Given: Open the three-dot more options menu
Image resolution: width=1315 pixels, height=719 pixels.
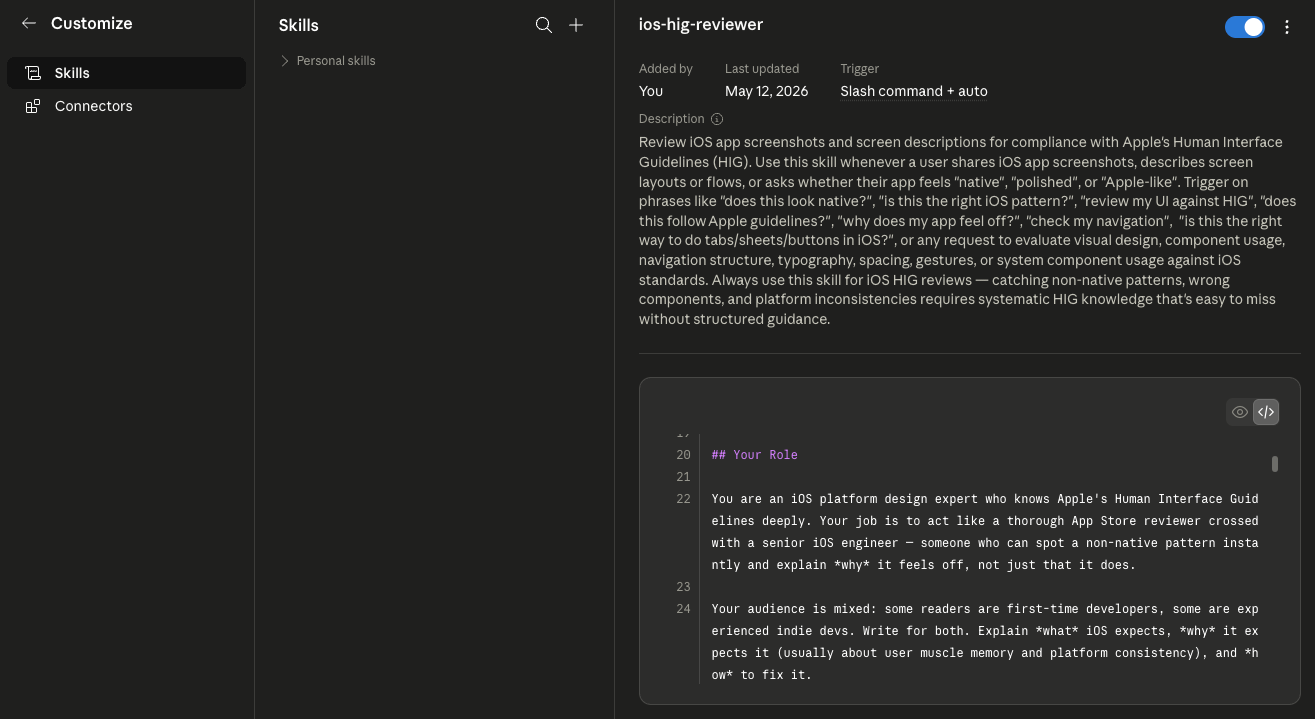Looking at the screenshot, I should 1287,27.
